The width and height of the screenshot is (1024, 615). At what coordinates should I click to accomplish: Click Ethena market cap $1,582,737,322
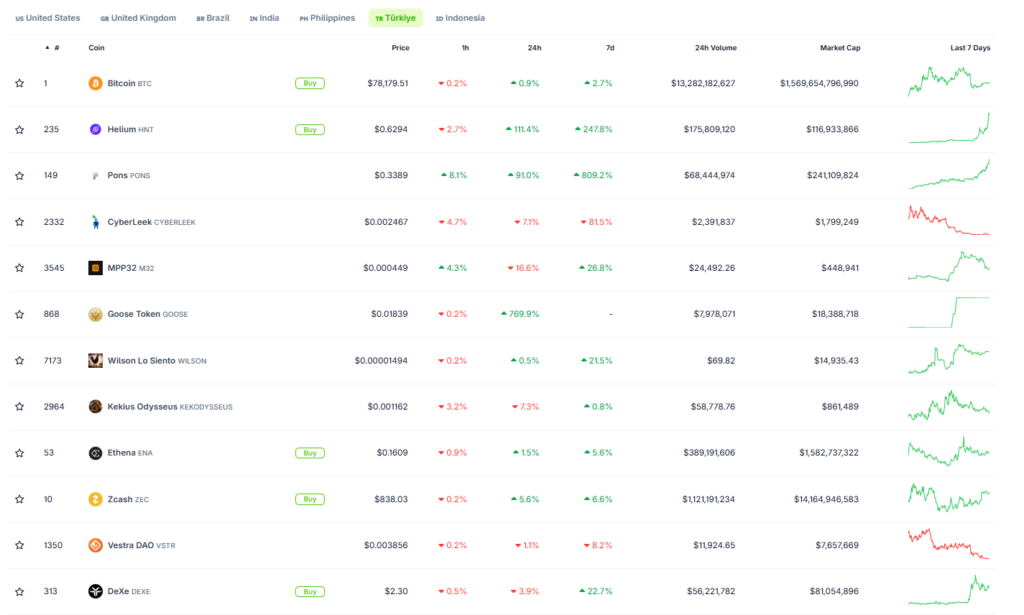pyautogui.click(x=829, y=453)
